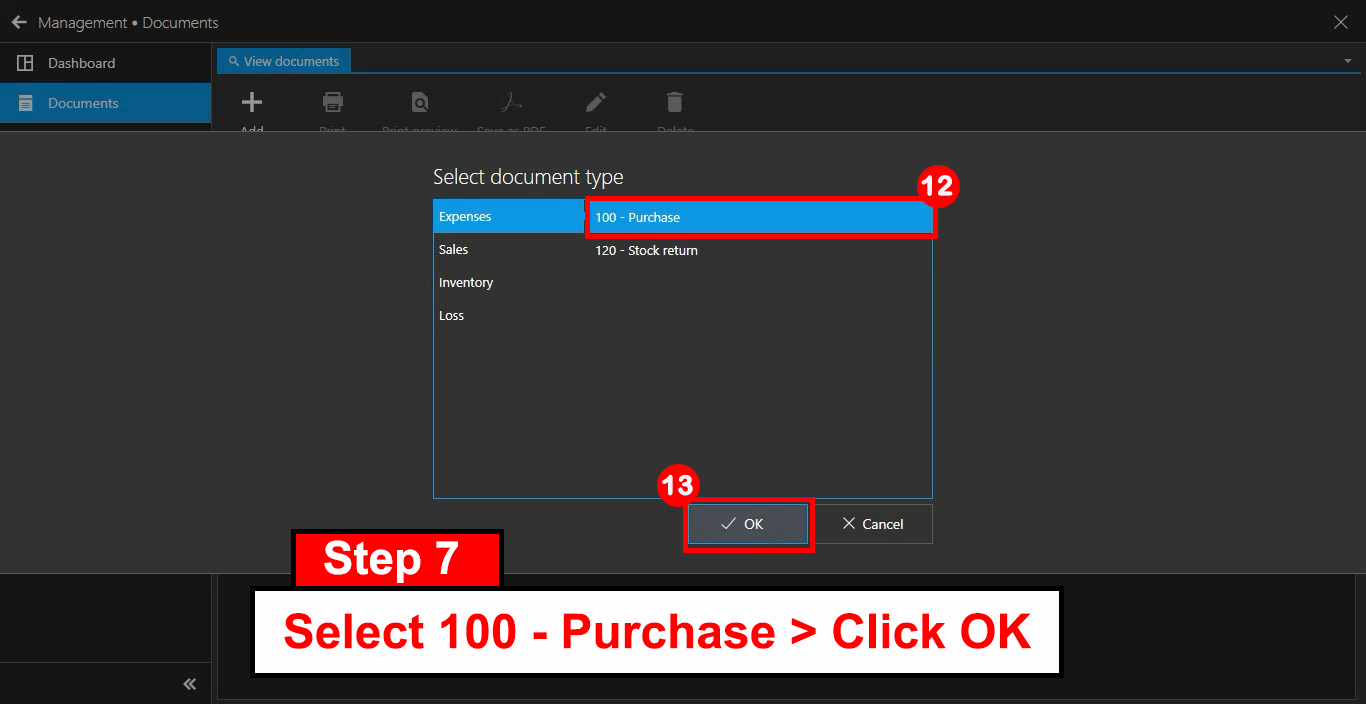
Task: Select 120 - Stock return document type
Action: (x=647, y=251)
